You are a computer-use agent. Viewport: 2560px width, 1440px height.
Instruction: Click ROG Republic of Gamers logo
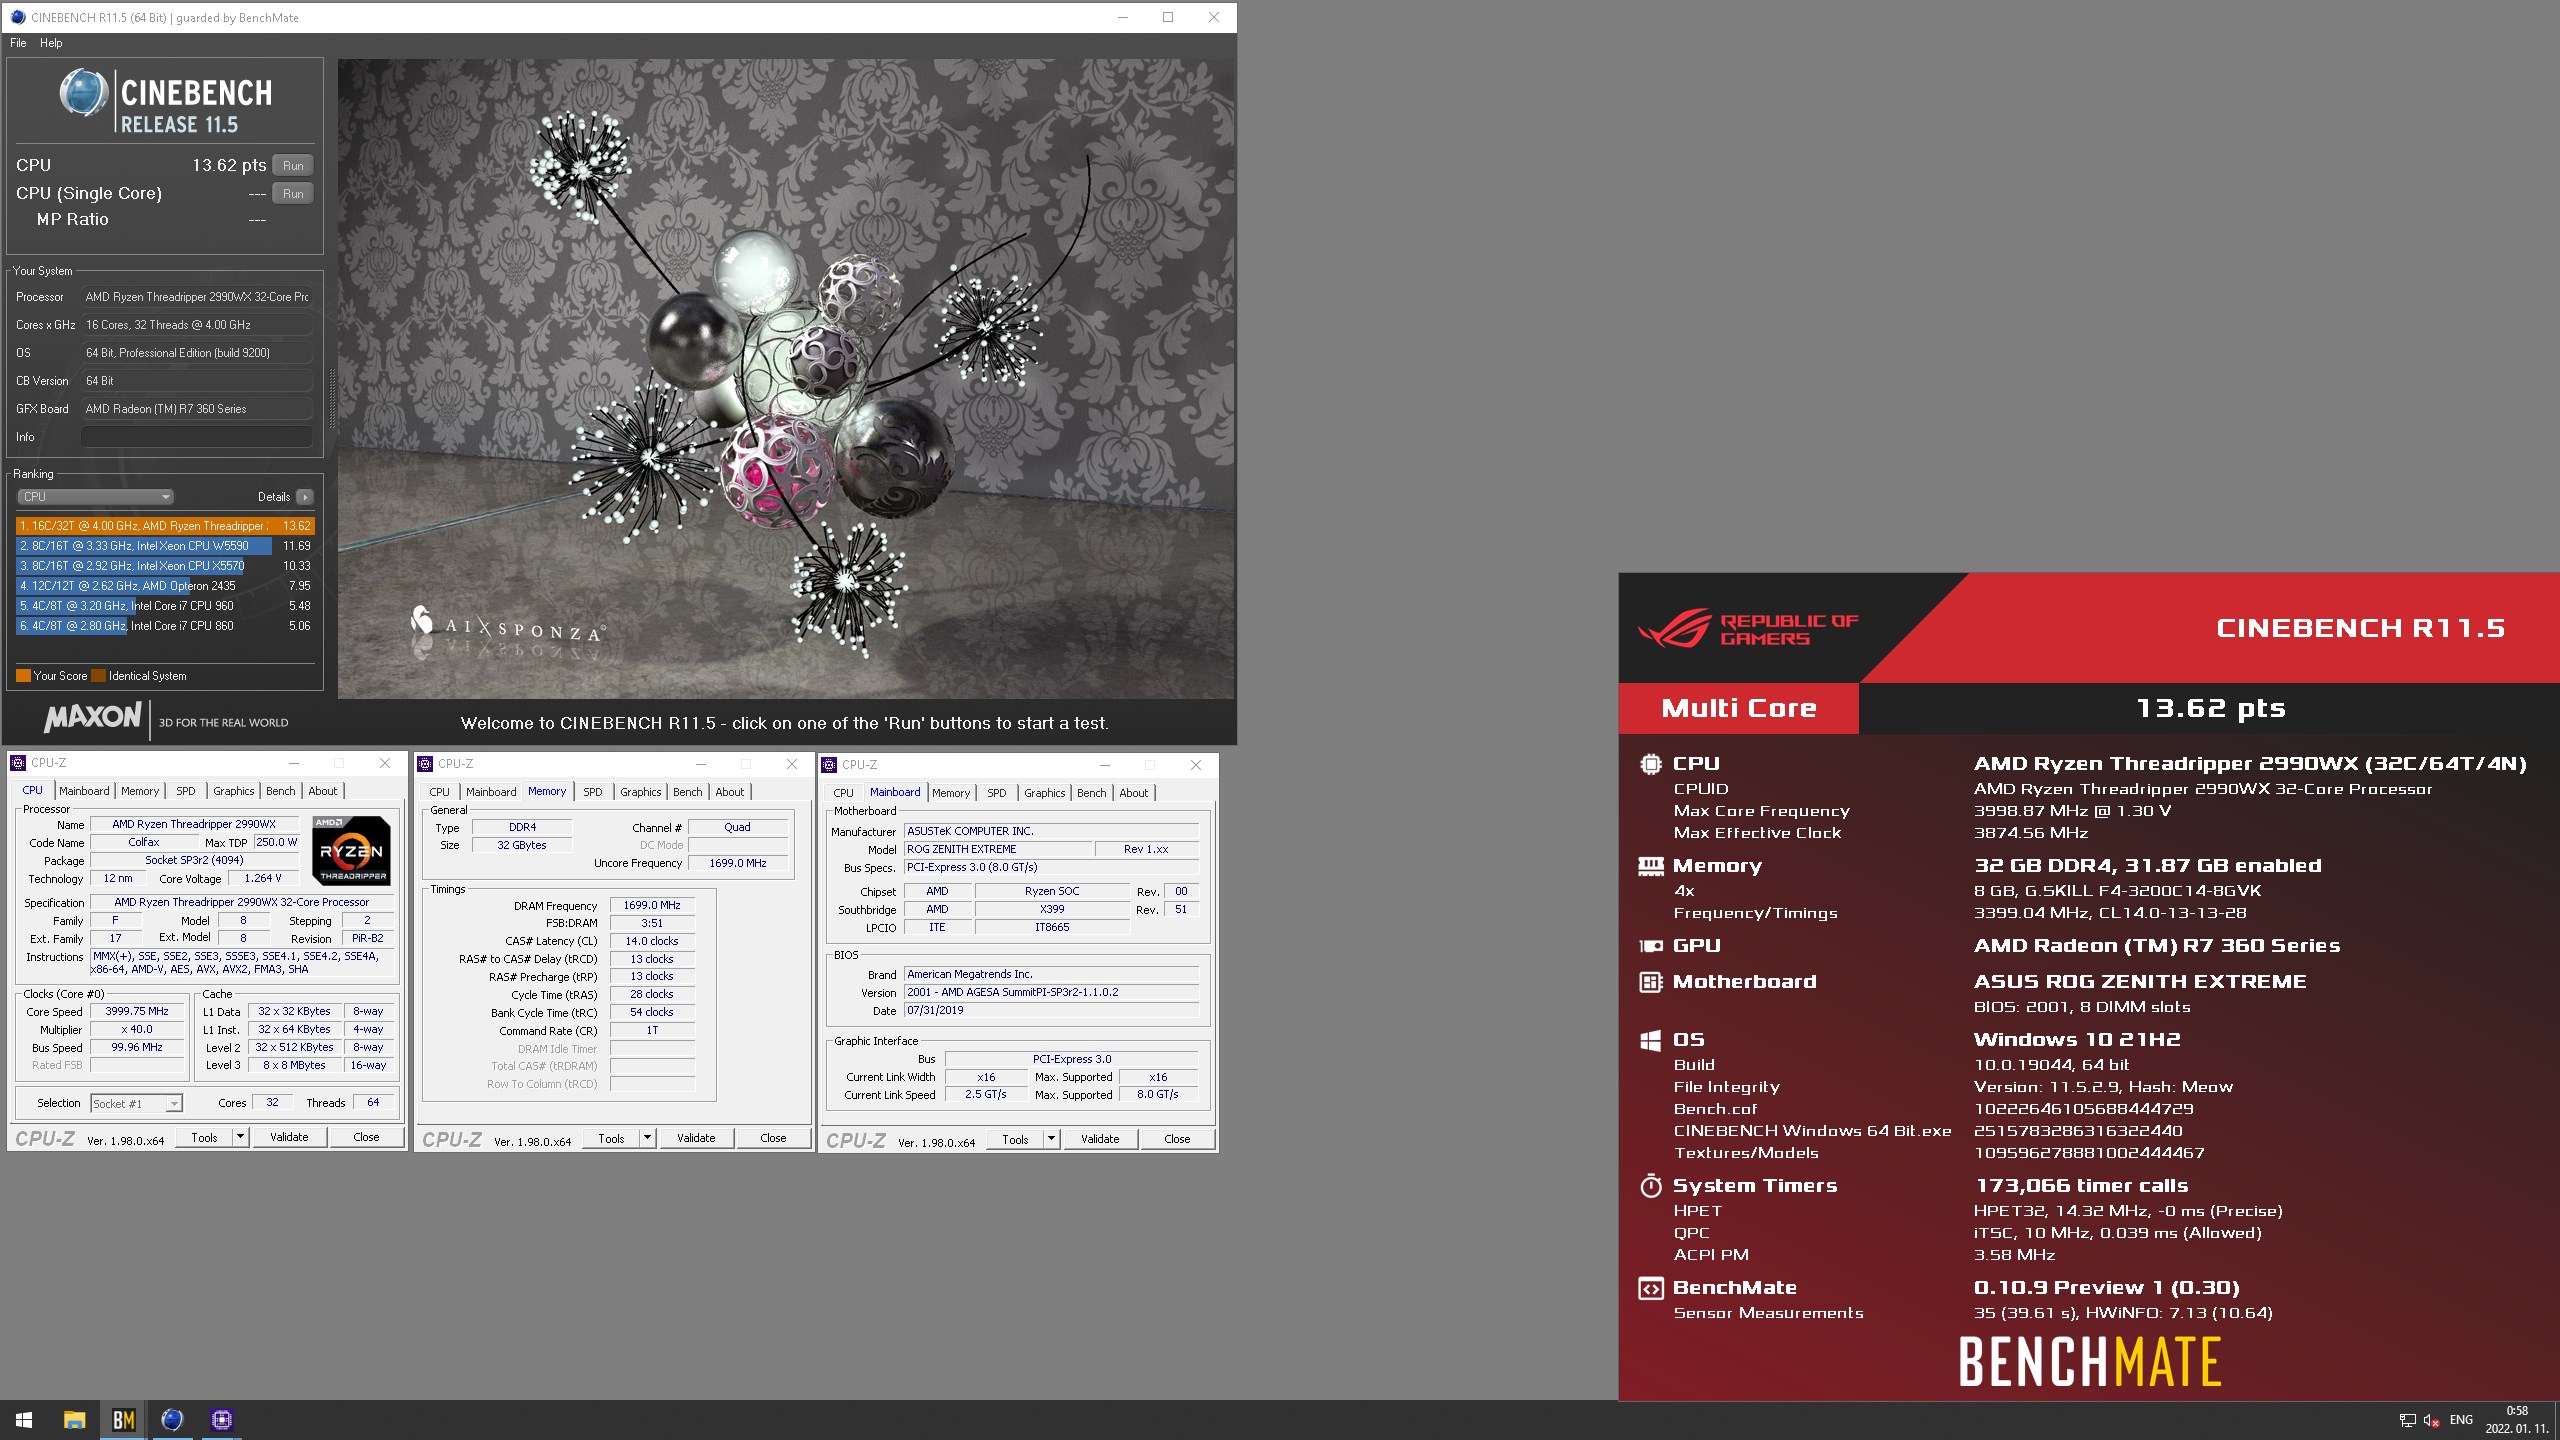[x=1747, y=629]
